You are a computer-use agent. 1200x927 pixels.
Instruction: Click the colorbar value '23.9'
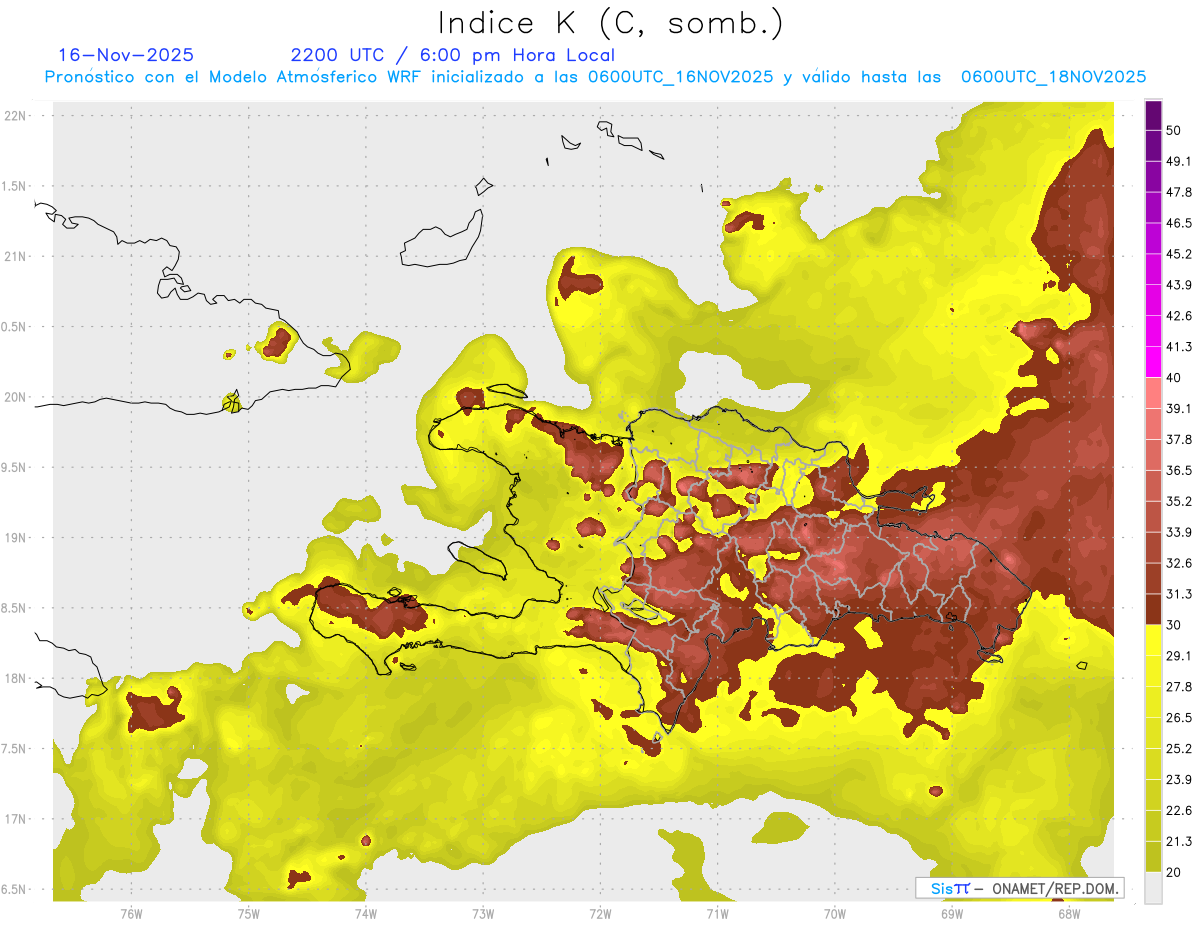click(x=1179, y=780)
